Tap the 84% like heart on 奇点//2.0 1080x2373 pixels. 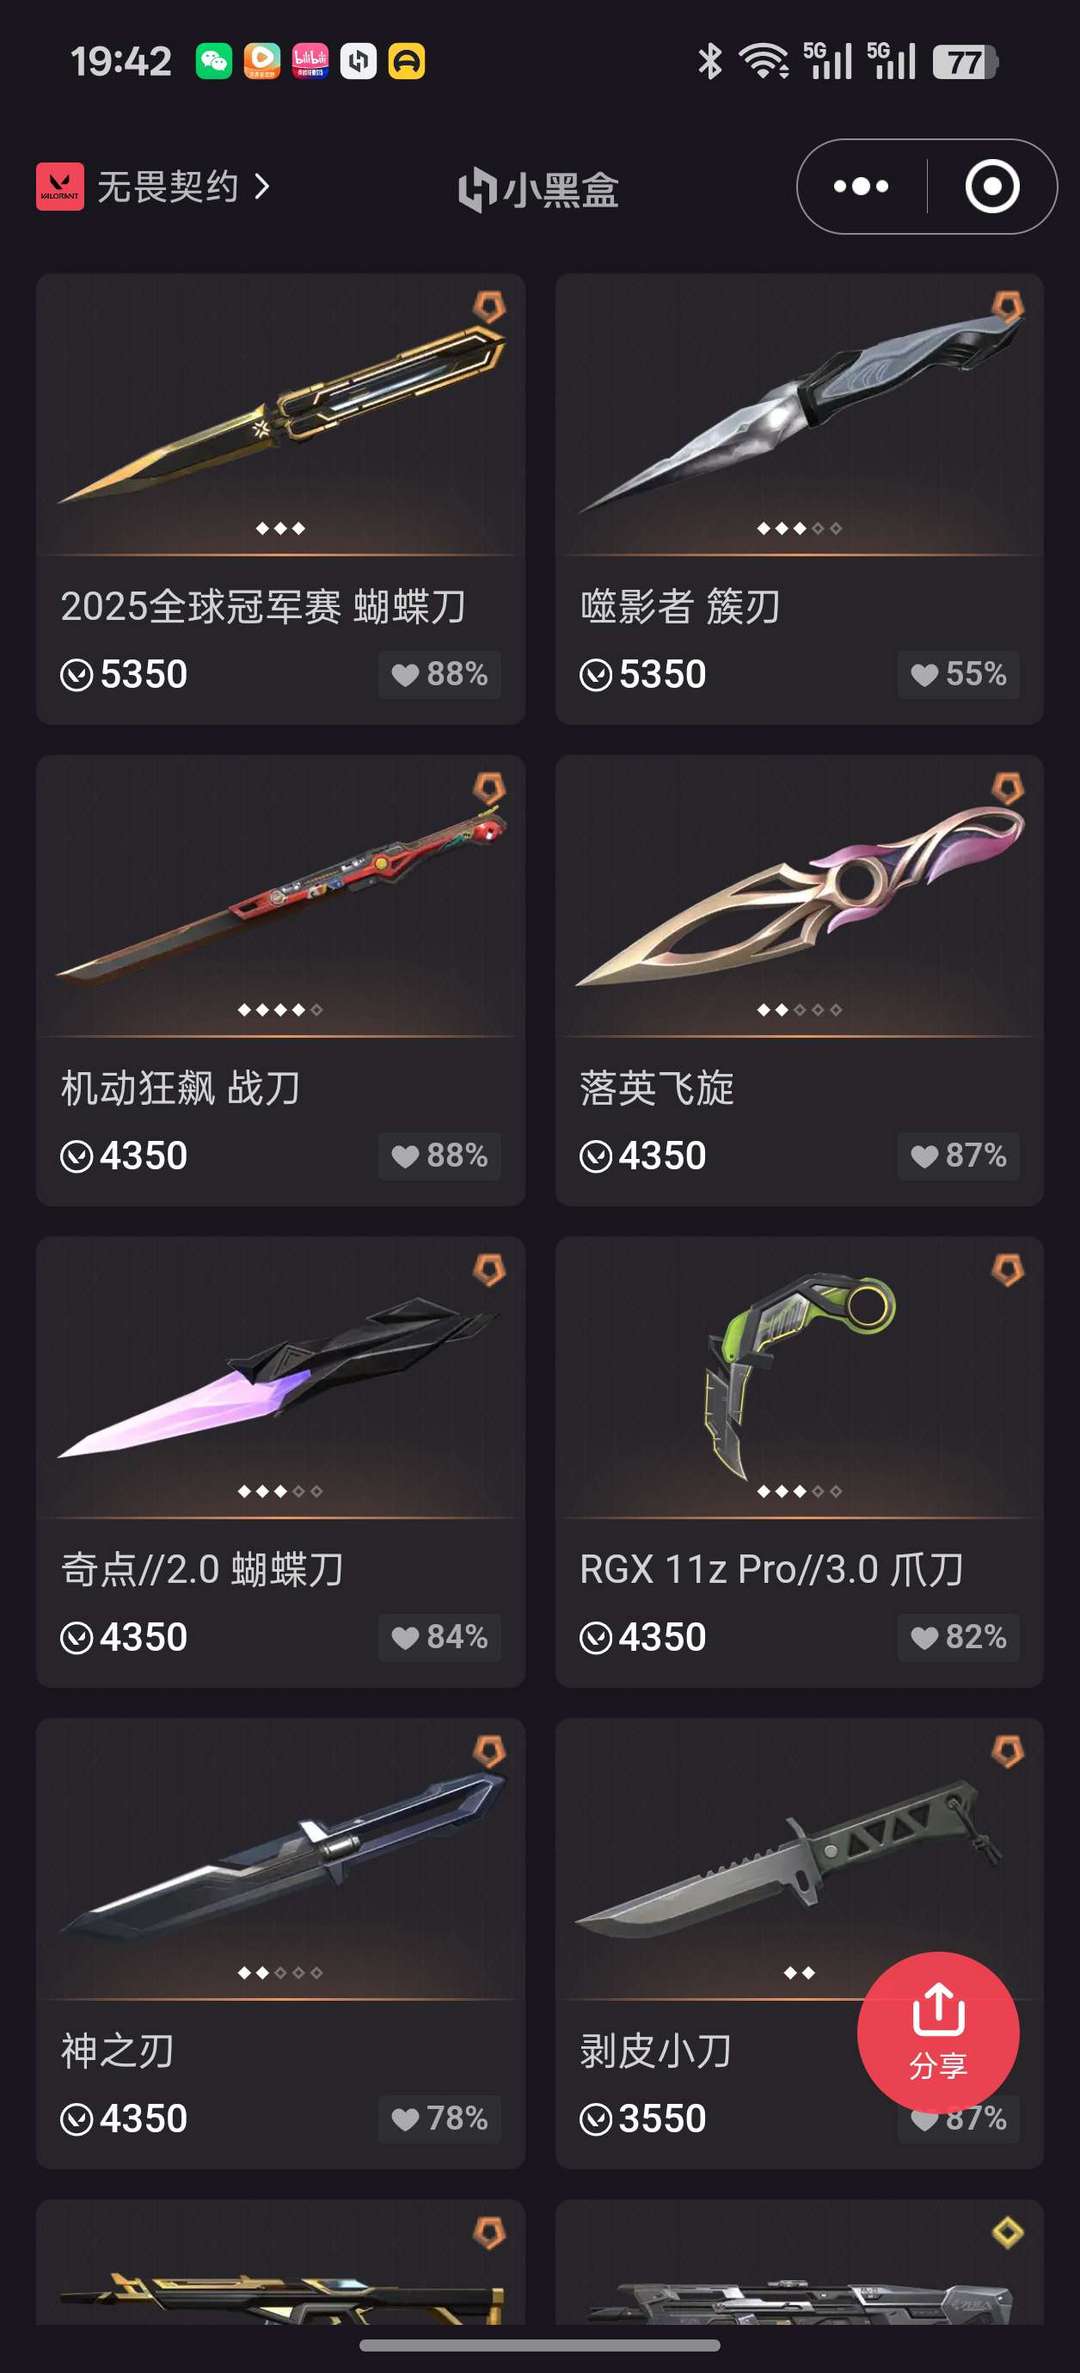click(405, 1638)
